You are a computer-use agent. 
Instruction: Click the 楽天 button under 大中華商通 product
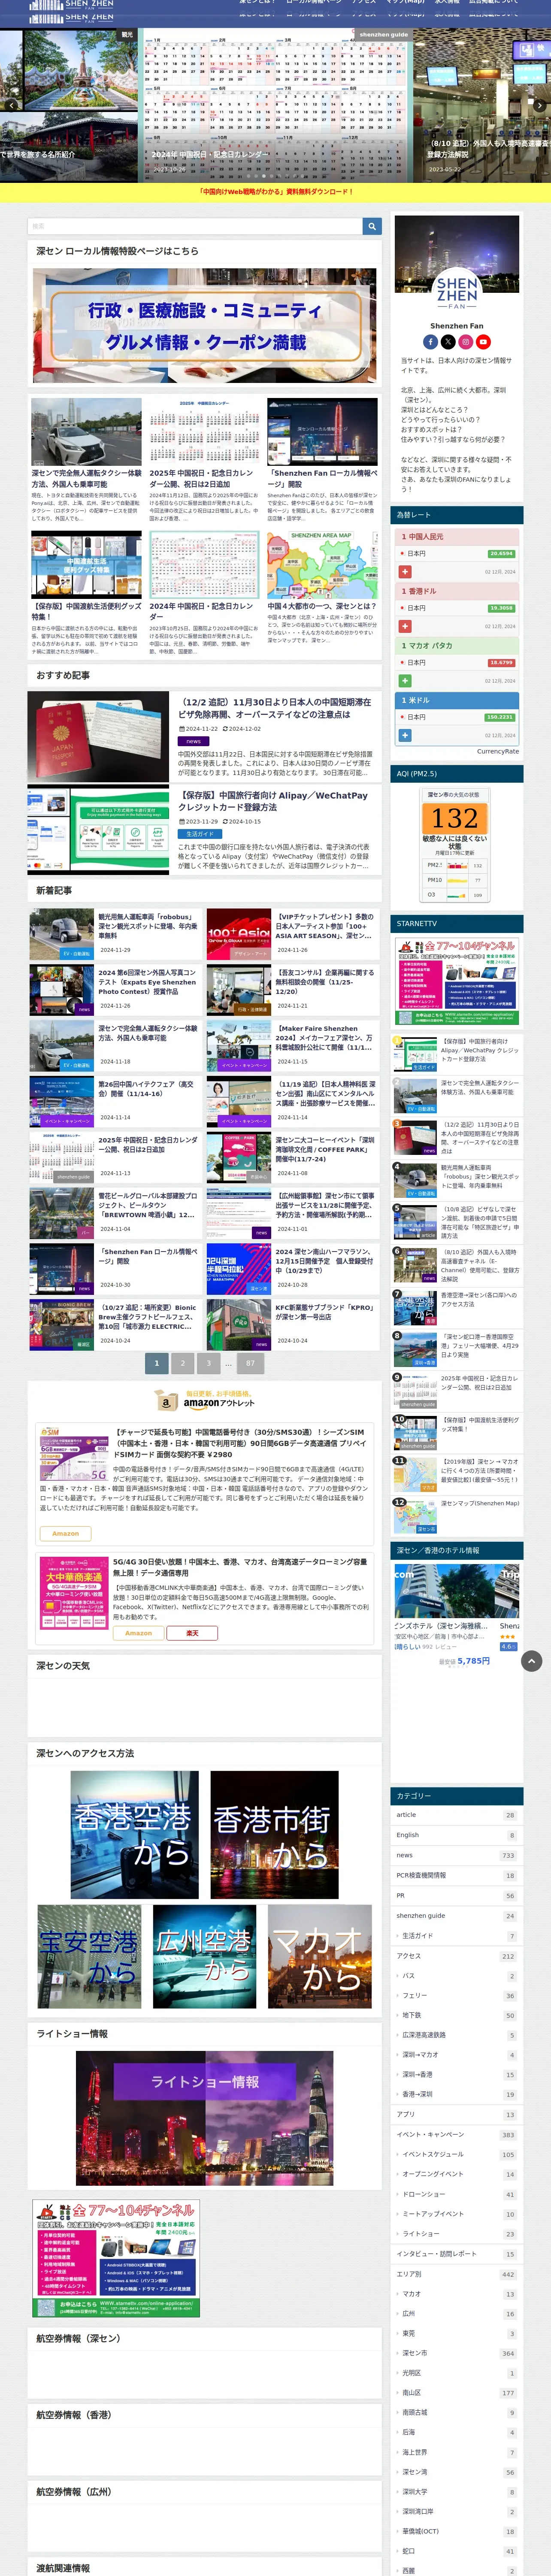tap(192, 1633)
